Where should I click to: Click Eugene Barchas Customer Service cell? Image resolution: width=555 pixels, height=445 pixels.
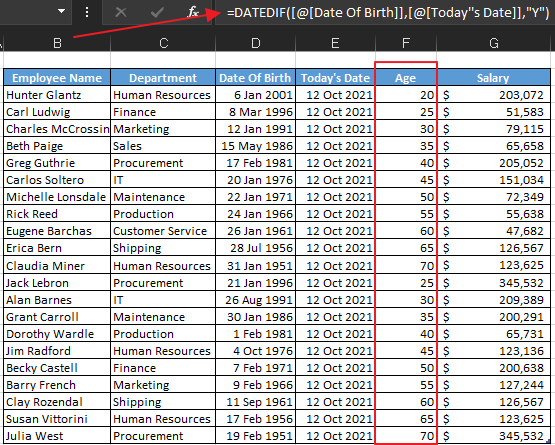pyautogui.click(x=163, y=231)
